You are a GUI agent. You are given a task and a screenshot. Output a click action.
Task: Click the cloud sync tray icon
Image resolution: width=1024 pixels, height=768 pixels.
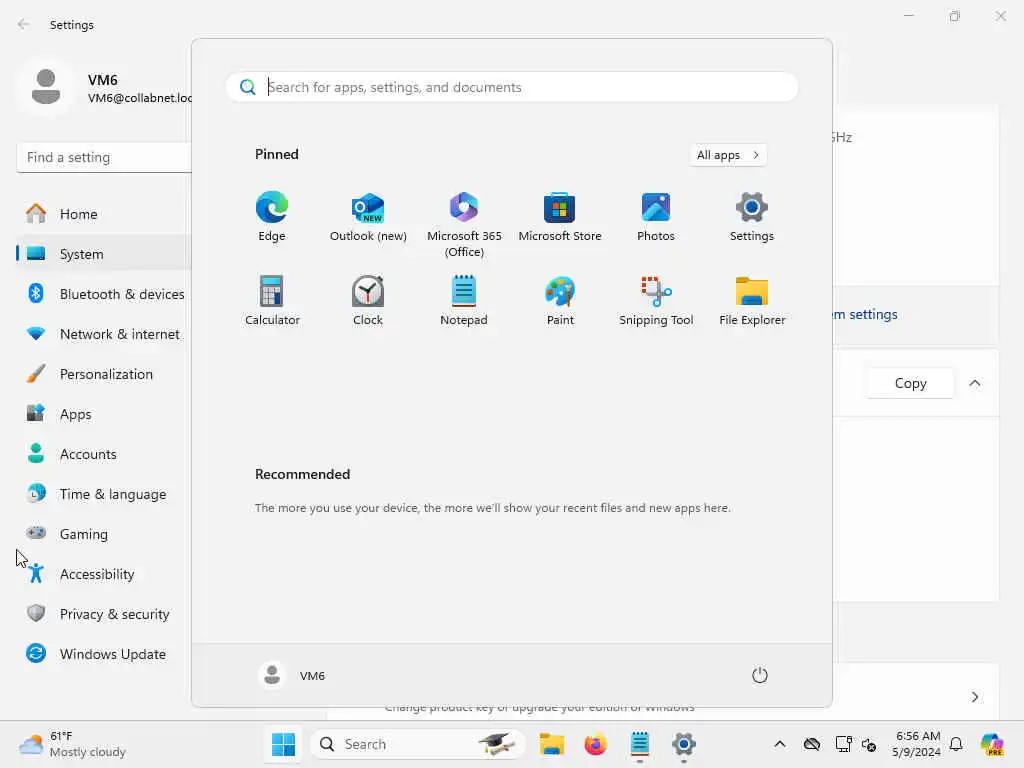[x=812, y=744]
